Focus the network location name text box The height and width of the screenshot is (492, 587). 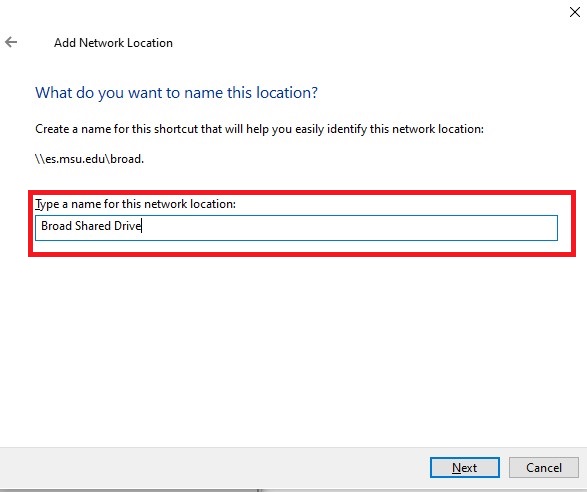tap(296, 228)
